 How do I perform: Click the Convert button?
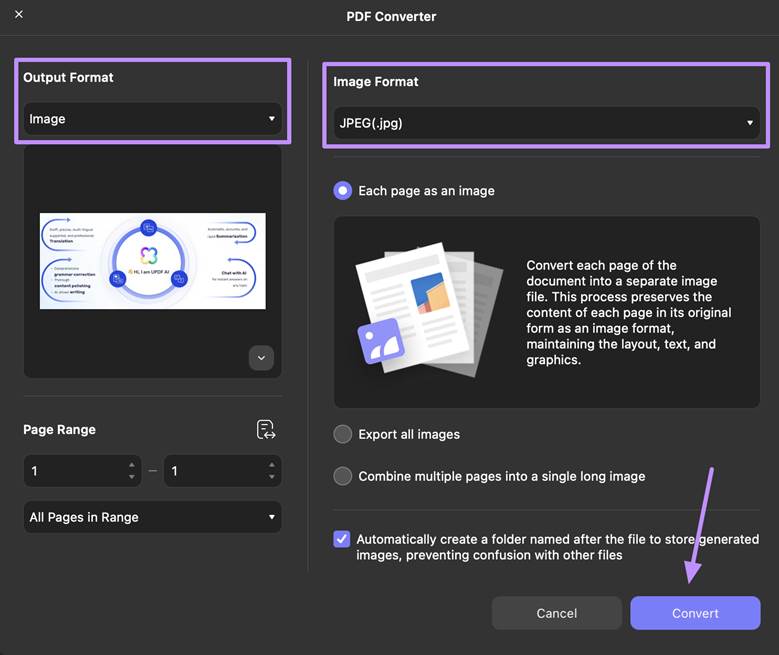695,613
